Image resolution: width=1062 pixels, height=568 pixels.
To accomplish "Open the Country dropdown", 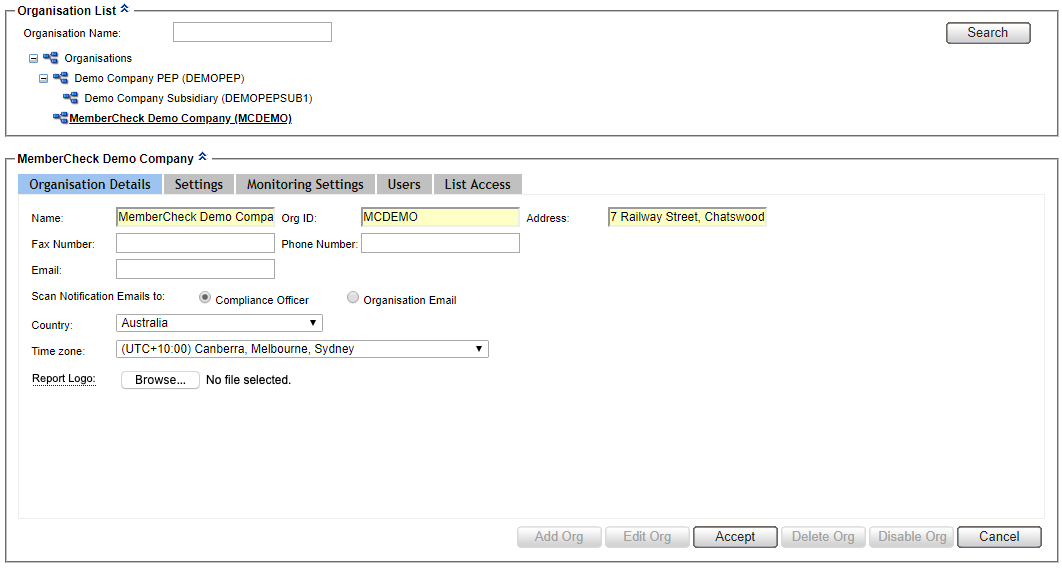I will (219, 323).
